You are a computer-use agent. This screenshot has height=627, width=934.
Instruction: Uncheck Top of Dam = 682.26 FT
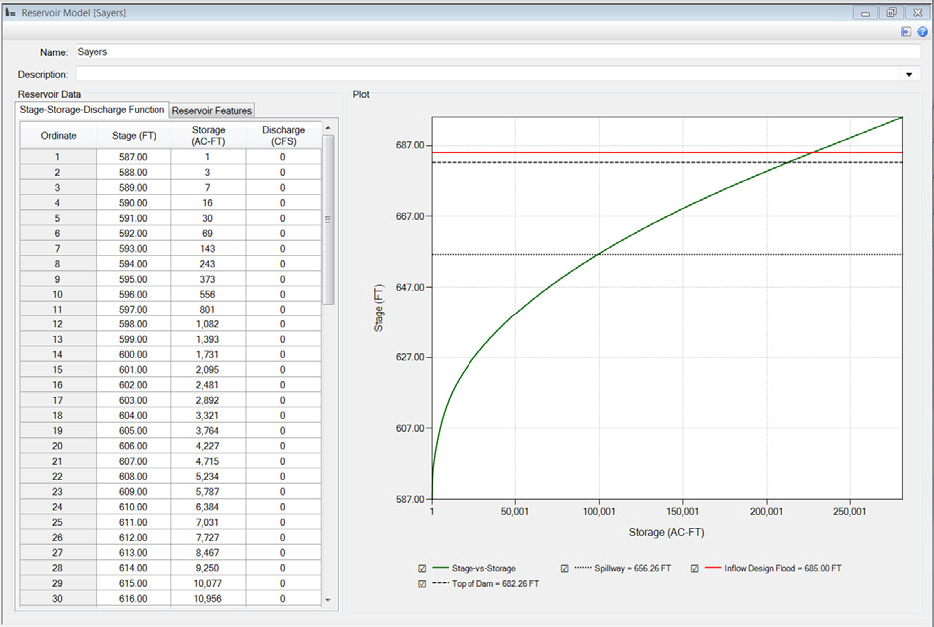click(422, 582)
